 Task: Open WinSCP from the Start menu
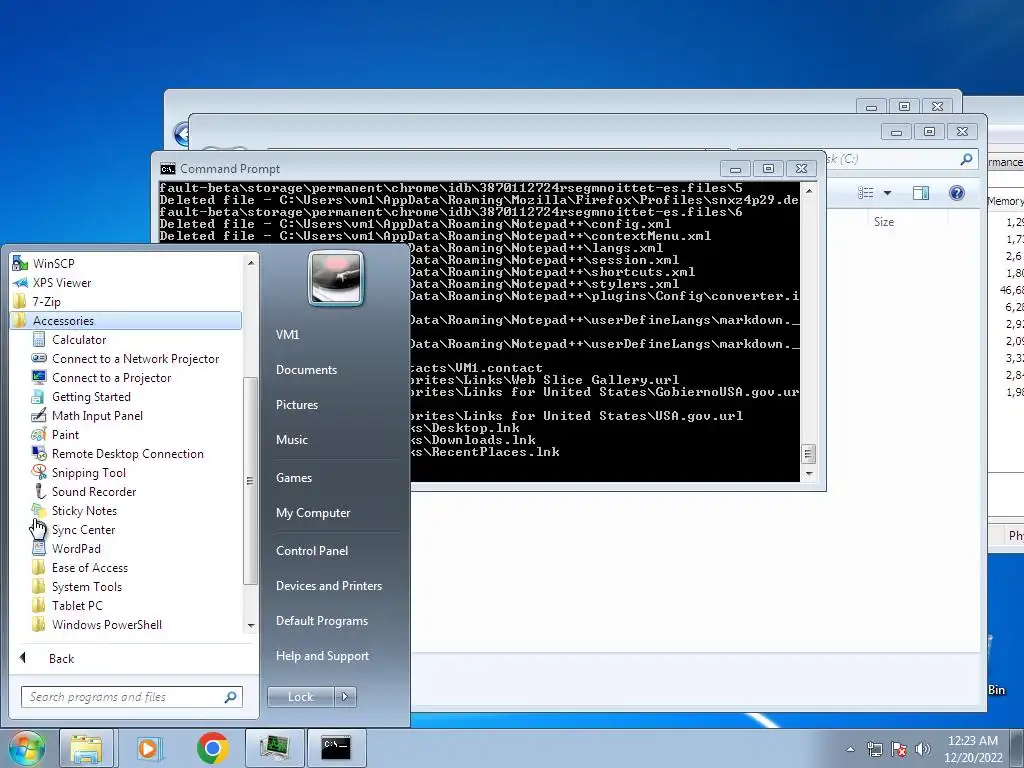[54, 263]
